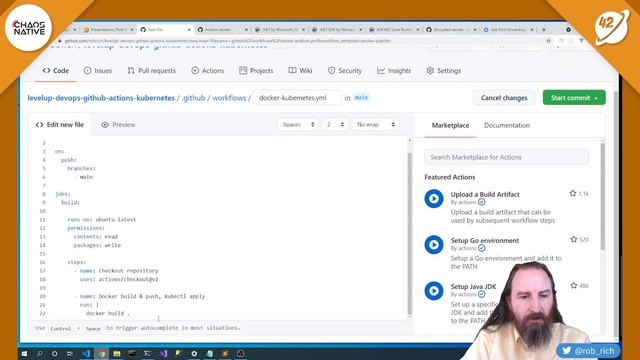The image size is (640, 360).
Task: Click the levelup-devops-github-actions-kubernetes breadcrumb link
Action: pos(101,98)
